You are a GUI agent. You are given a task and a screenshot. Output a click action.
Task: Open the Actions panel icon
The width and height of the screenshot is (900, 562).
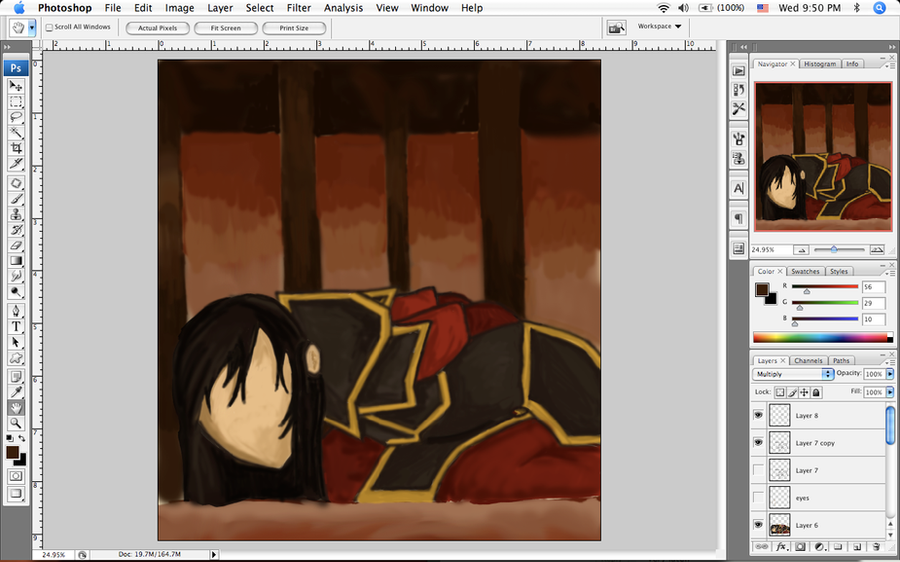tap(739, 71)
